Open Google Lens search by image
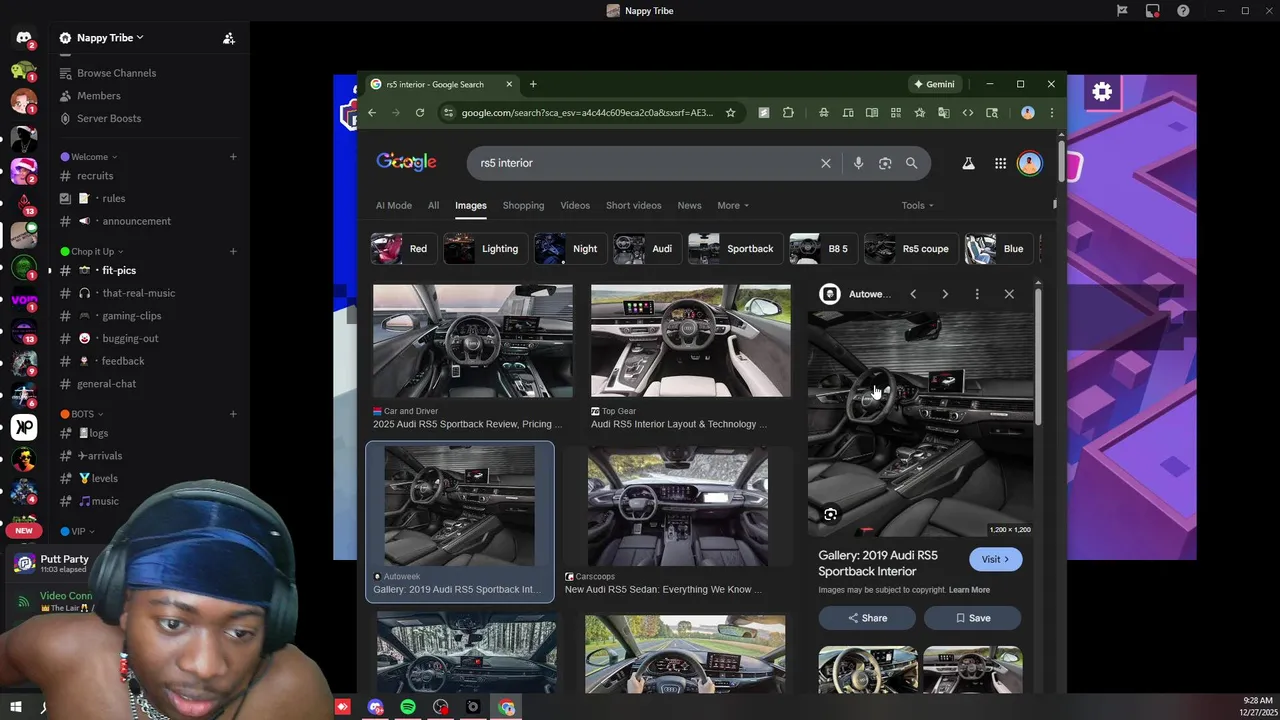 [885, 163]
